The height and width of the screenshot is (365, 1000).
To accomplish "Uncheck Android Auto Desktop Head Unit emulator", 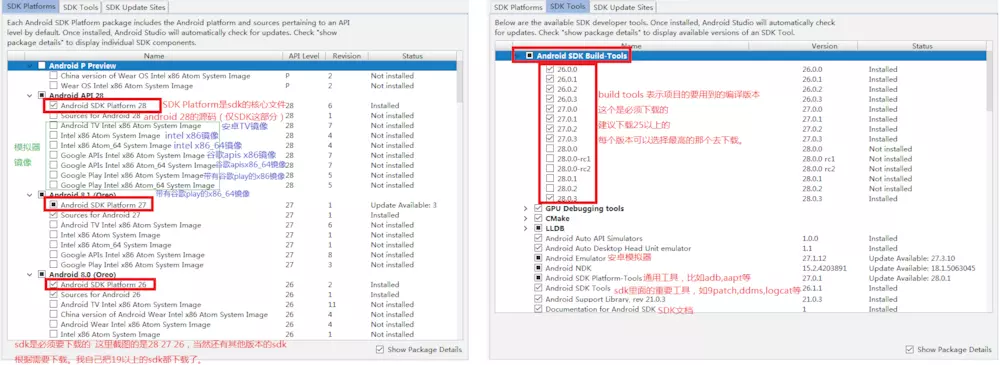I will tap(538, 248).
